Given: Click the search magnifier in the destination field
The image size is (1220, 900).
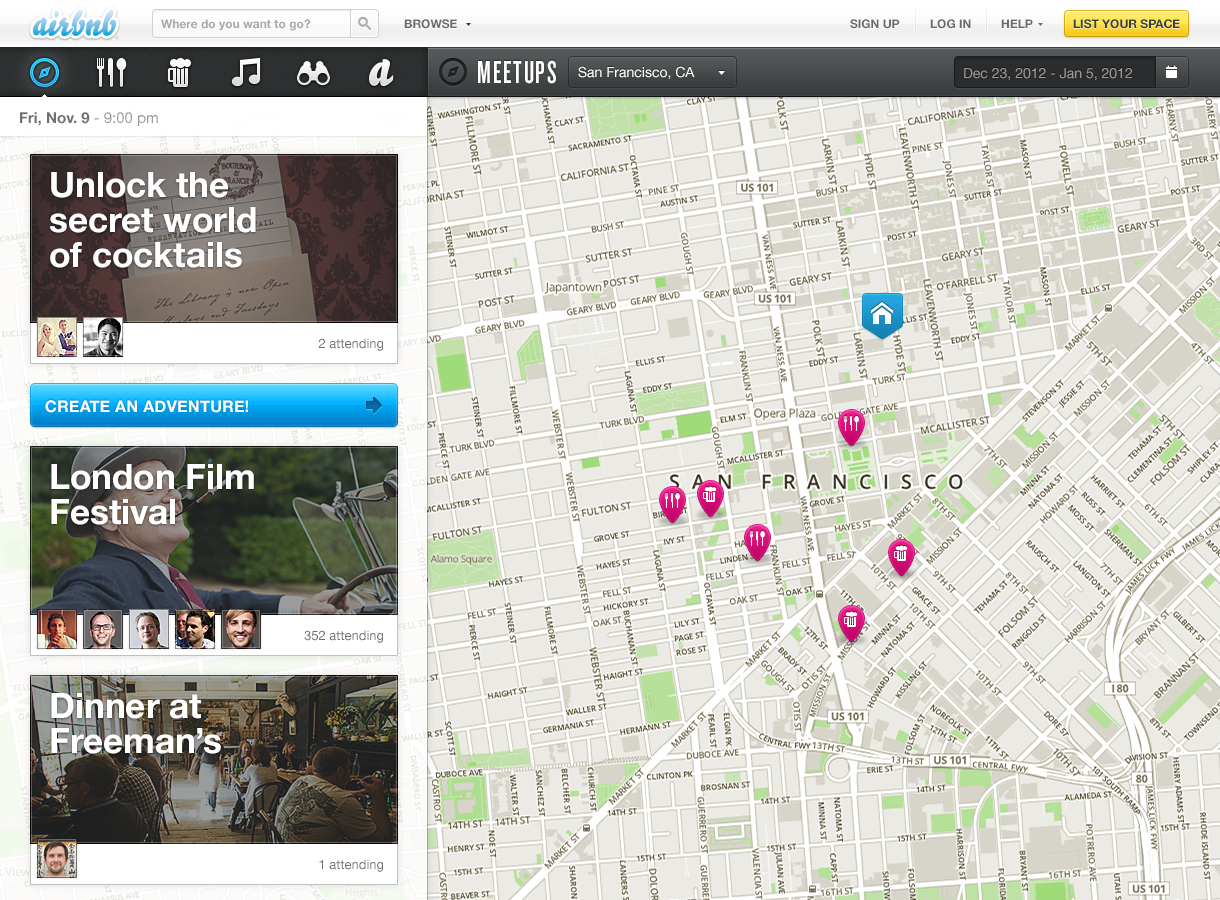Looking at the screenshot, I should 364,23.
